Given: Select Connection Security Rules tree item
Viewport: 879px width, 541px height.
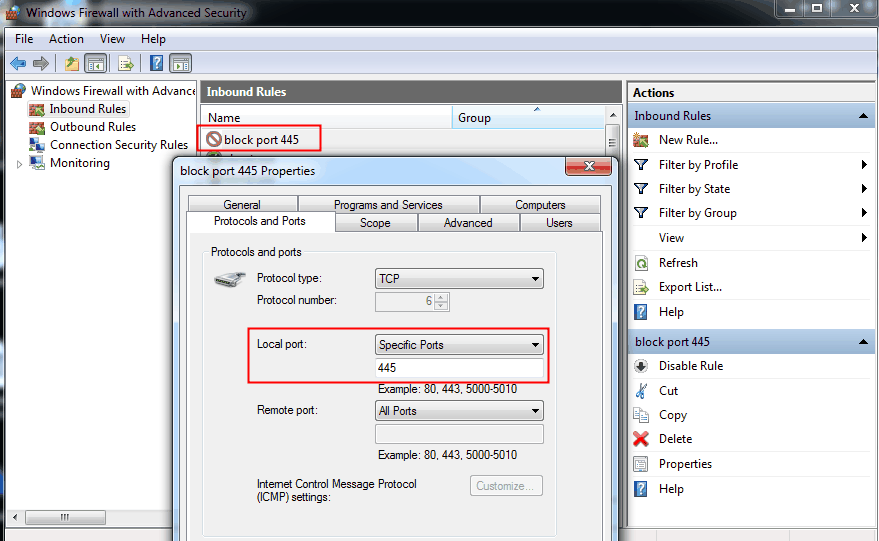Looking at the screenshot, I should (x=119, y=145).
